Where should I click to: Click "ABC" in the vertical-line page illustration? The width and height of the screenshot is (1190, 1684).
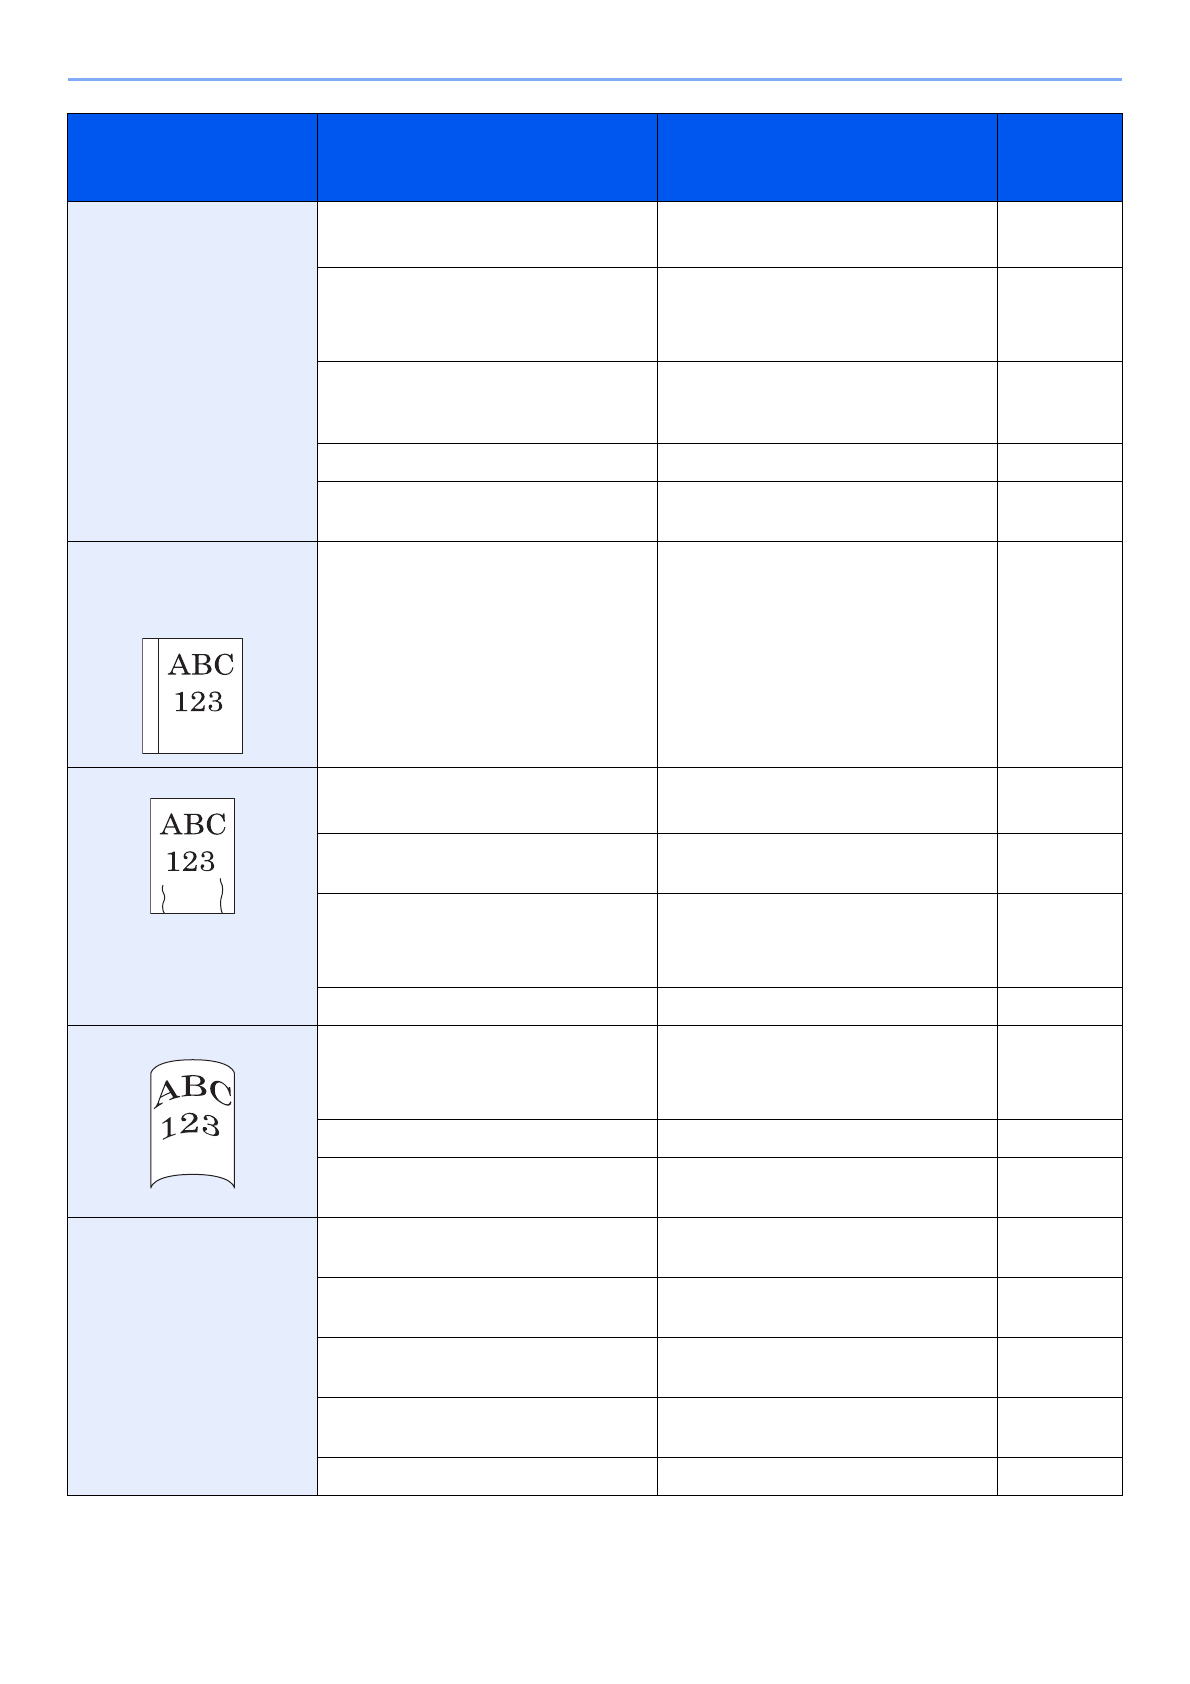[201, 665]
